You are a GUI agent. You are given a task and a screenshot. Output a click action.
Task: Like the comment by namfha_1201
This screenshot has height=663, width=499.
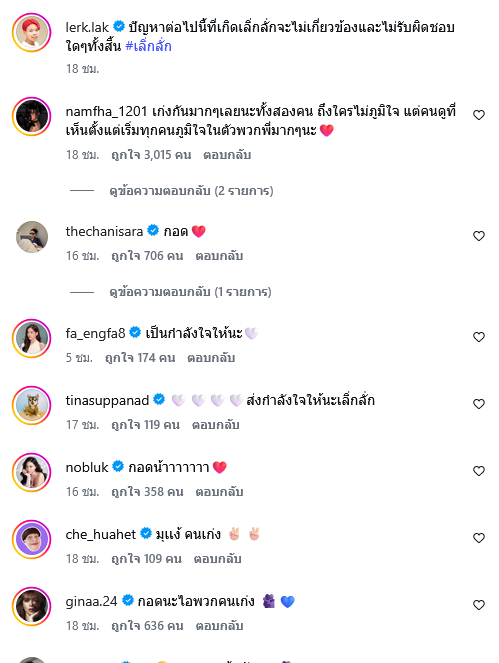point(479,115)
